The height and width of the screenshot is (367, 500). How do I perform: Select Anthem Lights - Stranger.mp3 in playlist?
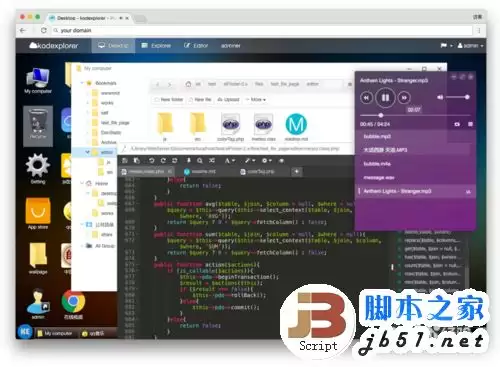pos(415,191)
